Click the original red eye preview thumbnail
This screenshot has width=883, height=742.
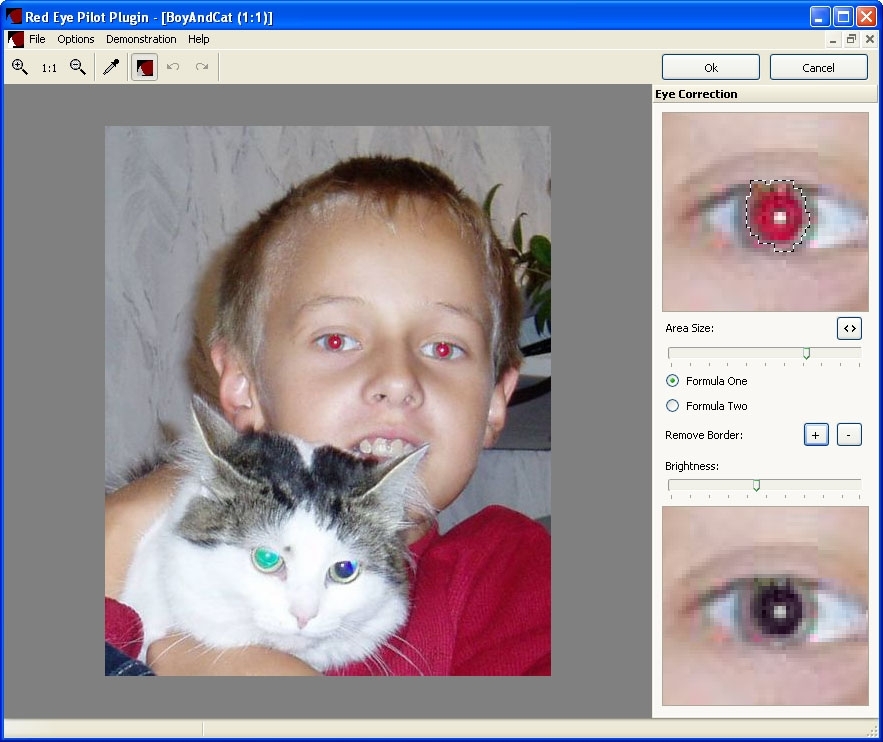(x=765, y=212)
